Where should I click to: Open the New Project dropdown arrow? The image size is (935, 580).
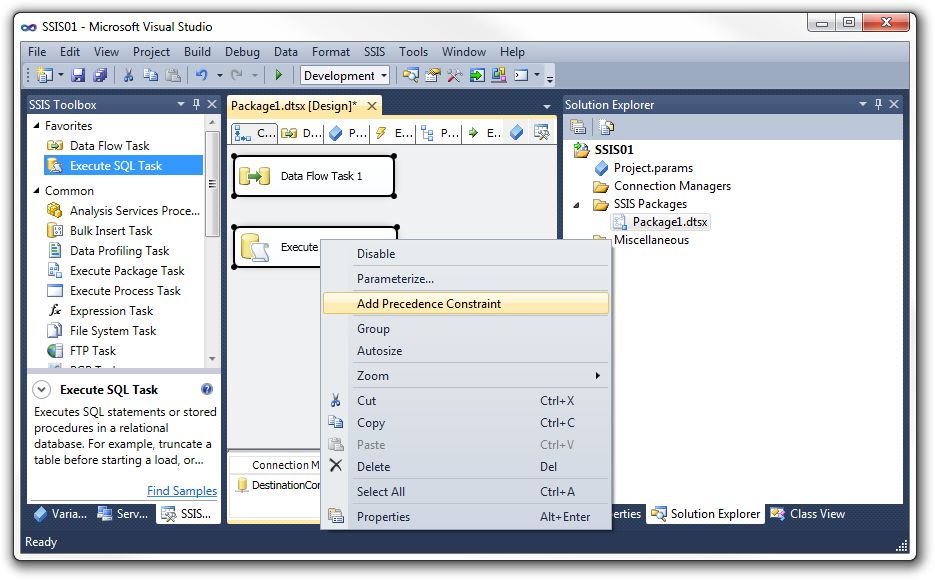tap(61, 75)
